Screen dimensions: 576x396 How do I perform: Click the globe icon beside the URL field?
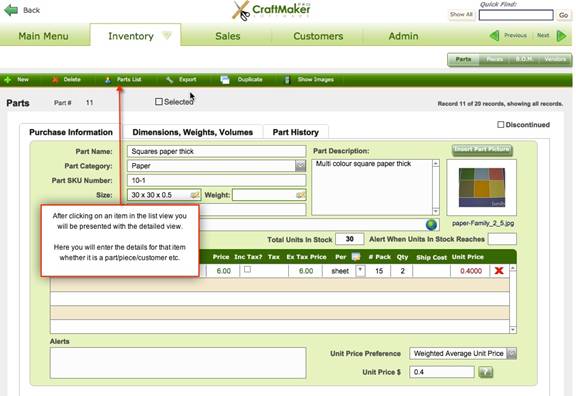tap(431, 225)
